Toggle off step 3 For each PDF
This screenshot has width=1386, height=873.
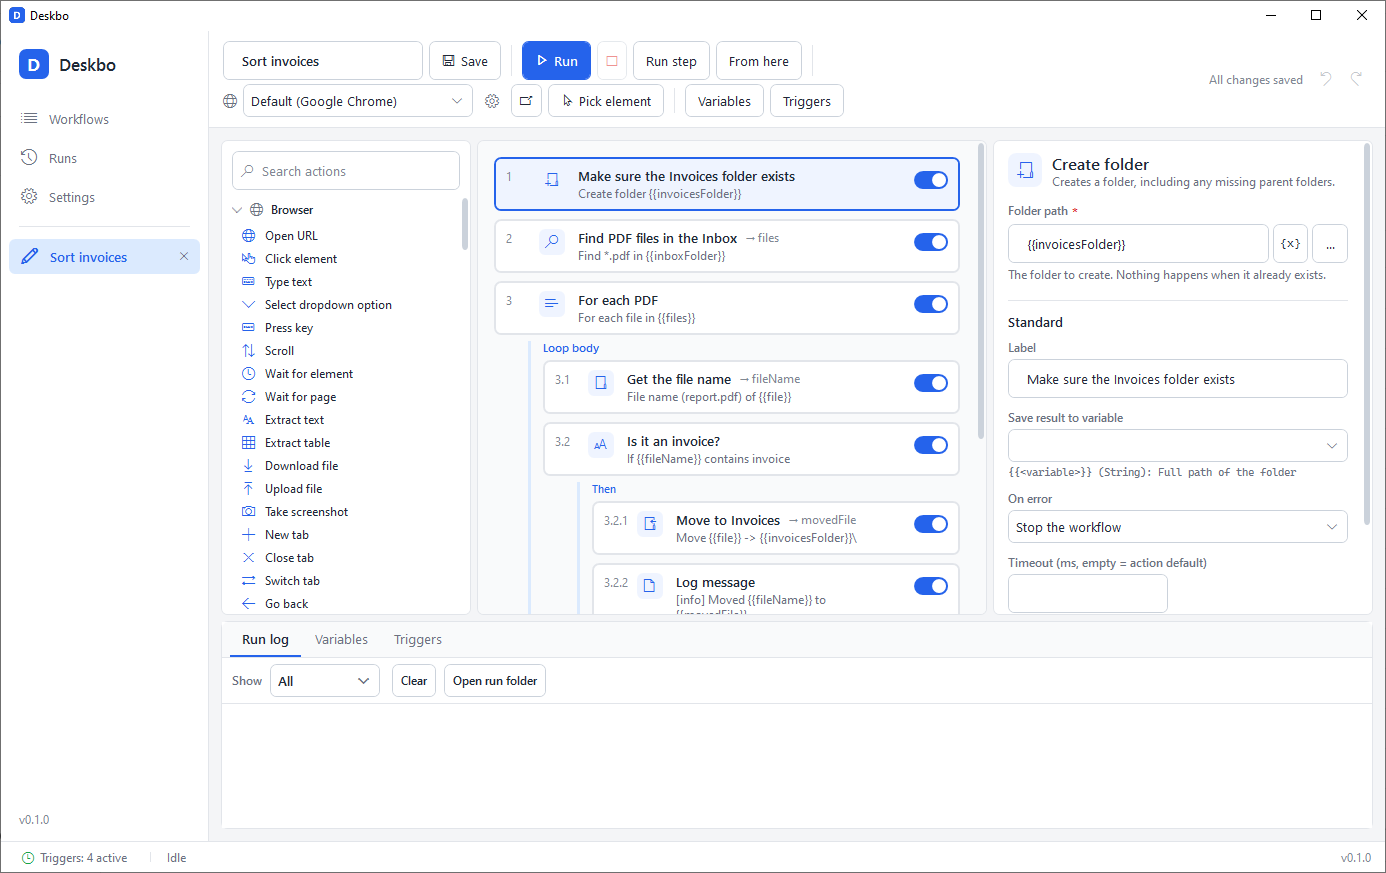click(931, 304)
